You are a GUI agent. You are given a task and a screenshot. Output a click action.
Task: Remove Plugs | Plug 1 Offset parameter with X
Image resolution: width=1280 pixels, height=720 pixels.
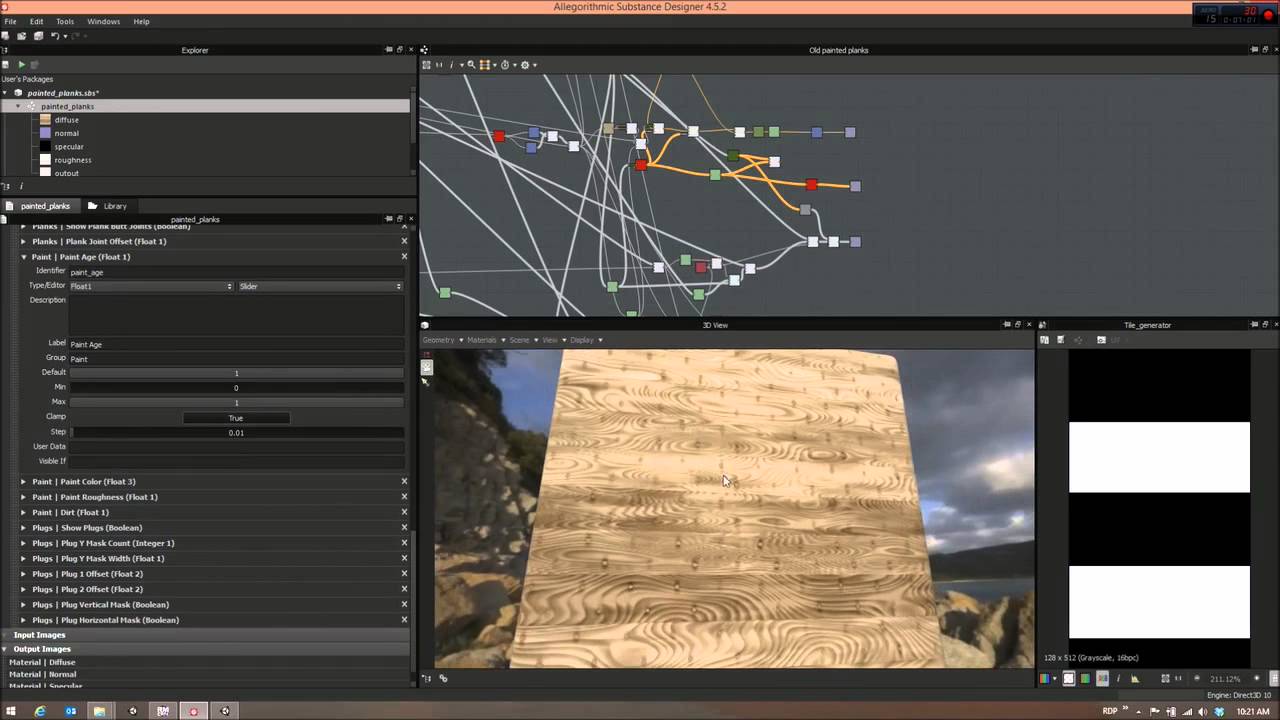[404, 574]
